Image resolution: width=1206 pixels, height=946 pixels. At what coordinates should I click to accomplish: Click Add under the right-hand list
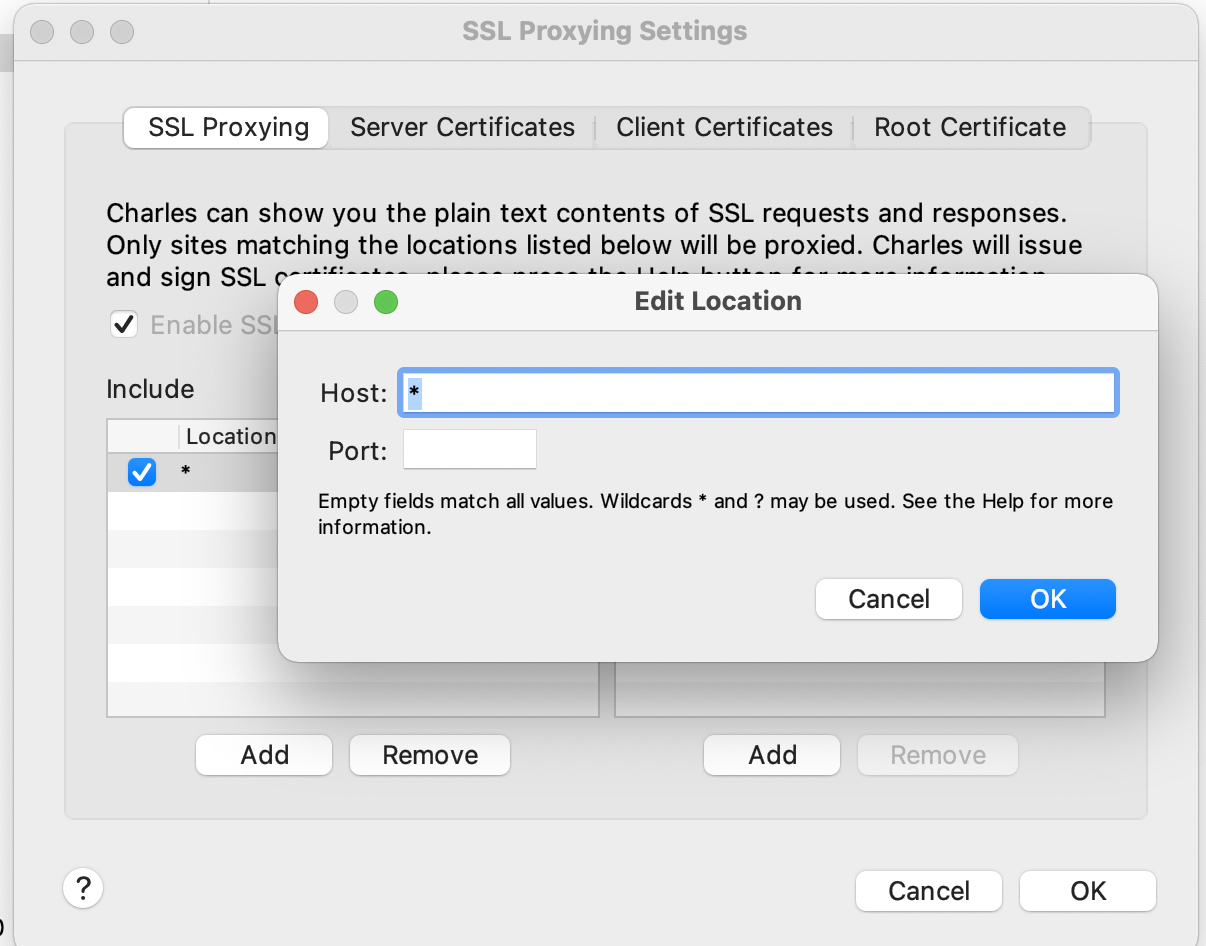point(772,755)
